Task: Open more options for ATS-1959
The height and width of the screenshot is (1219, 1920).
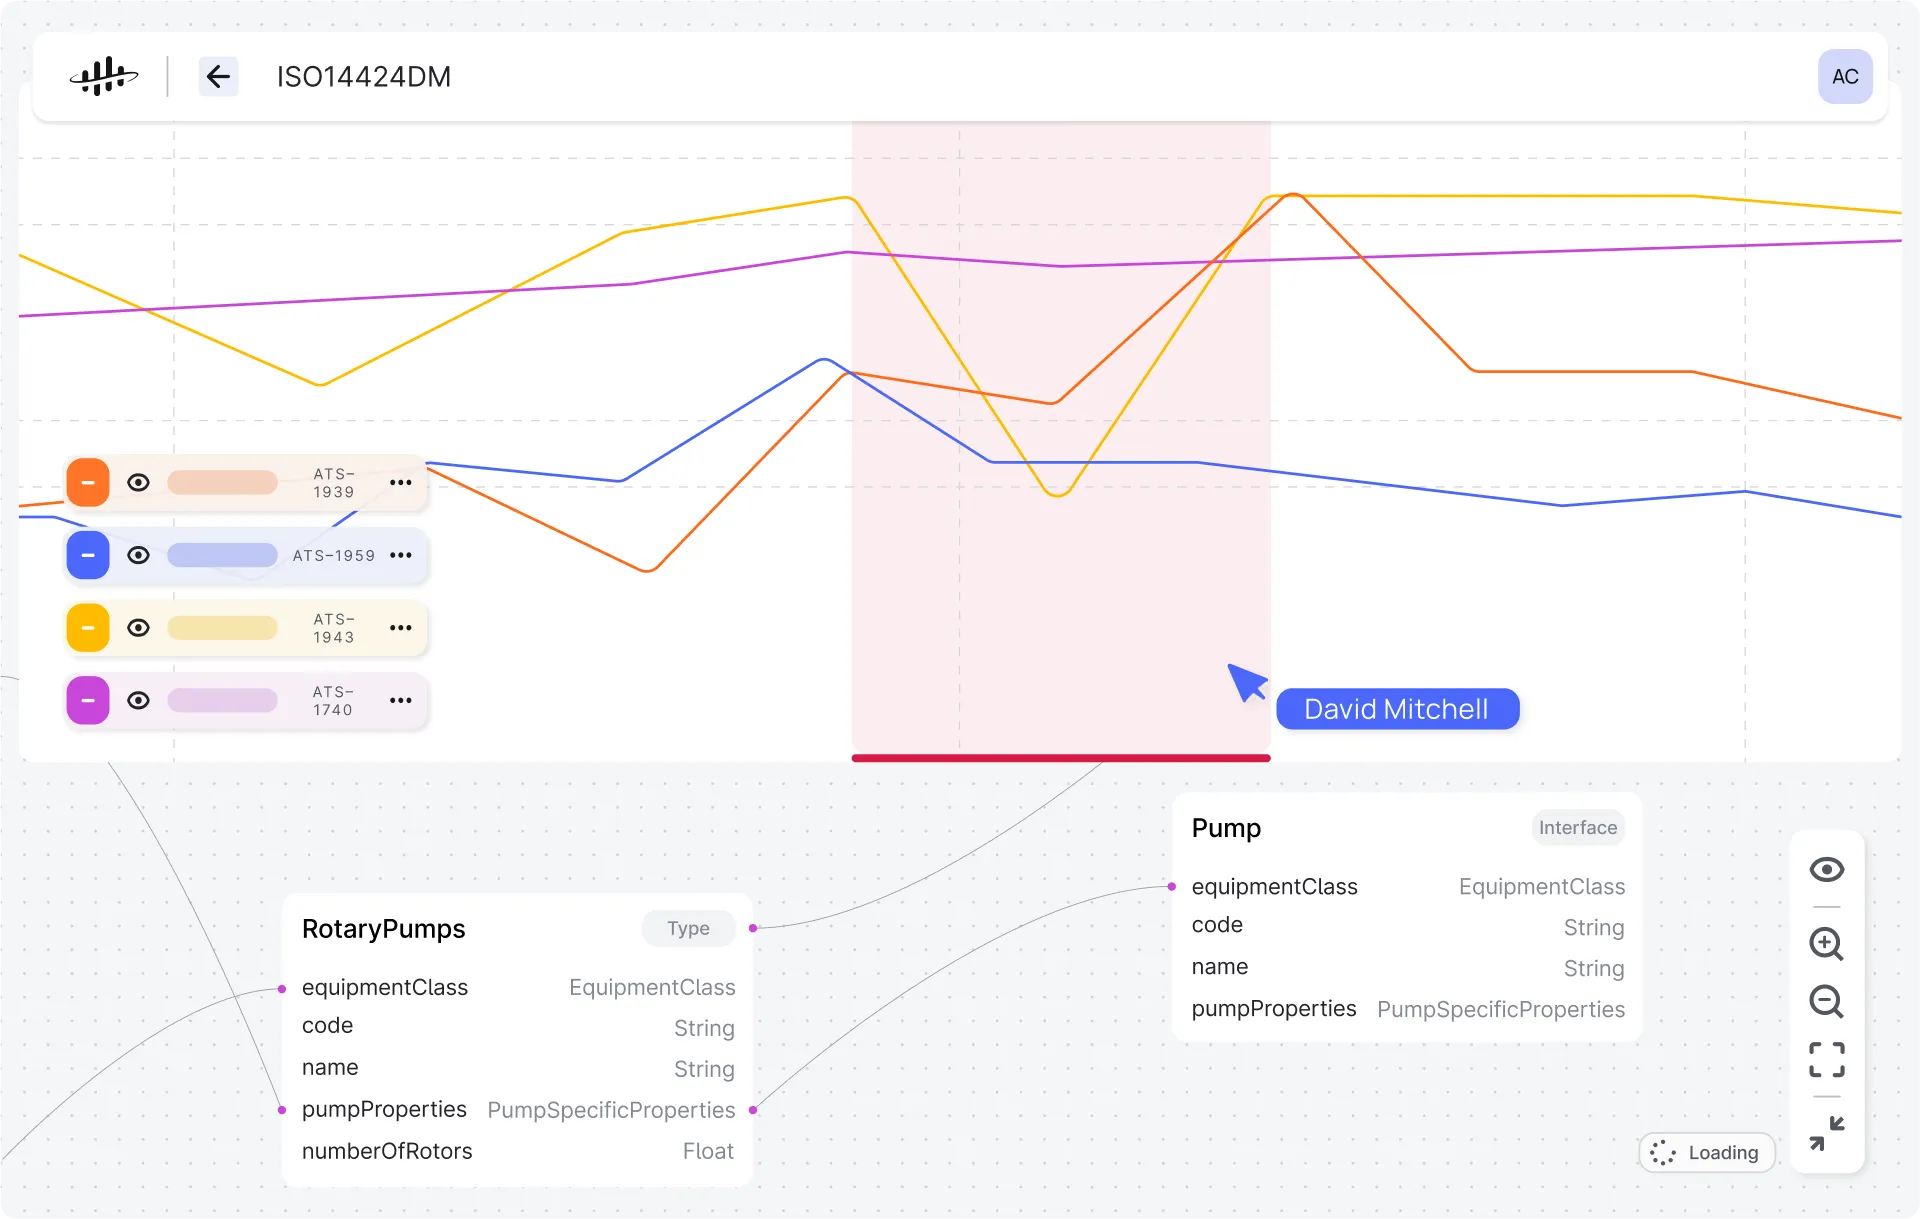Action: (x=401, y=555)
